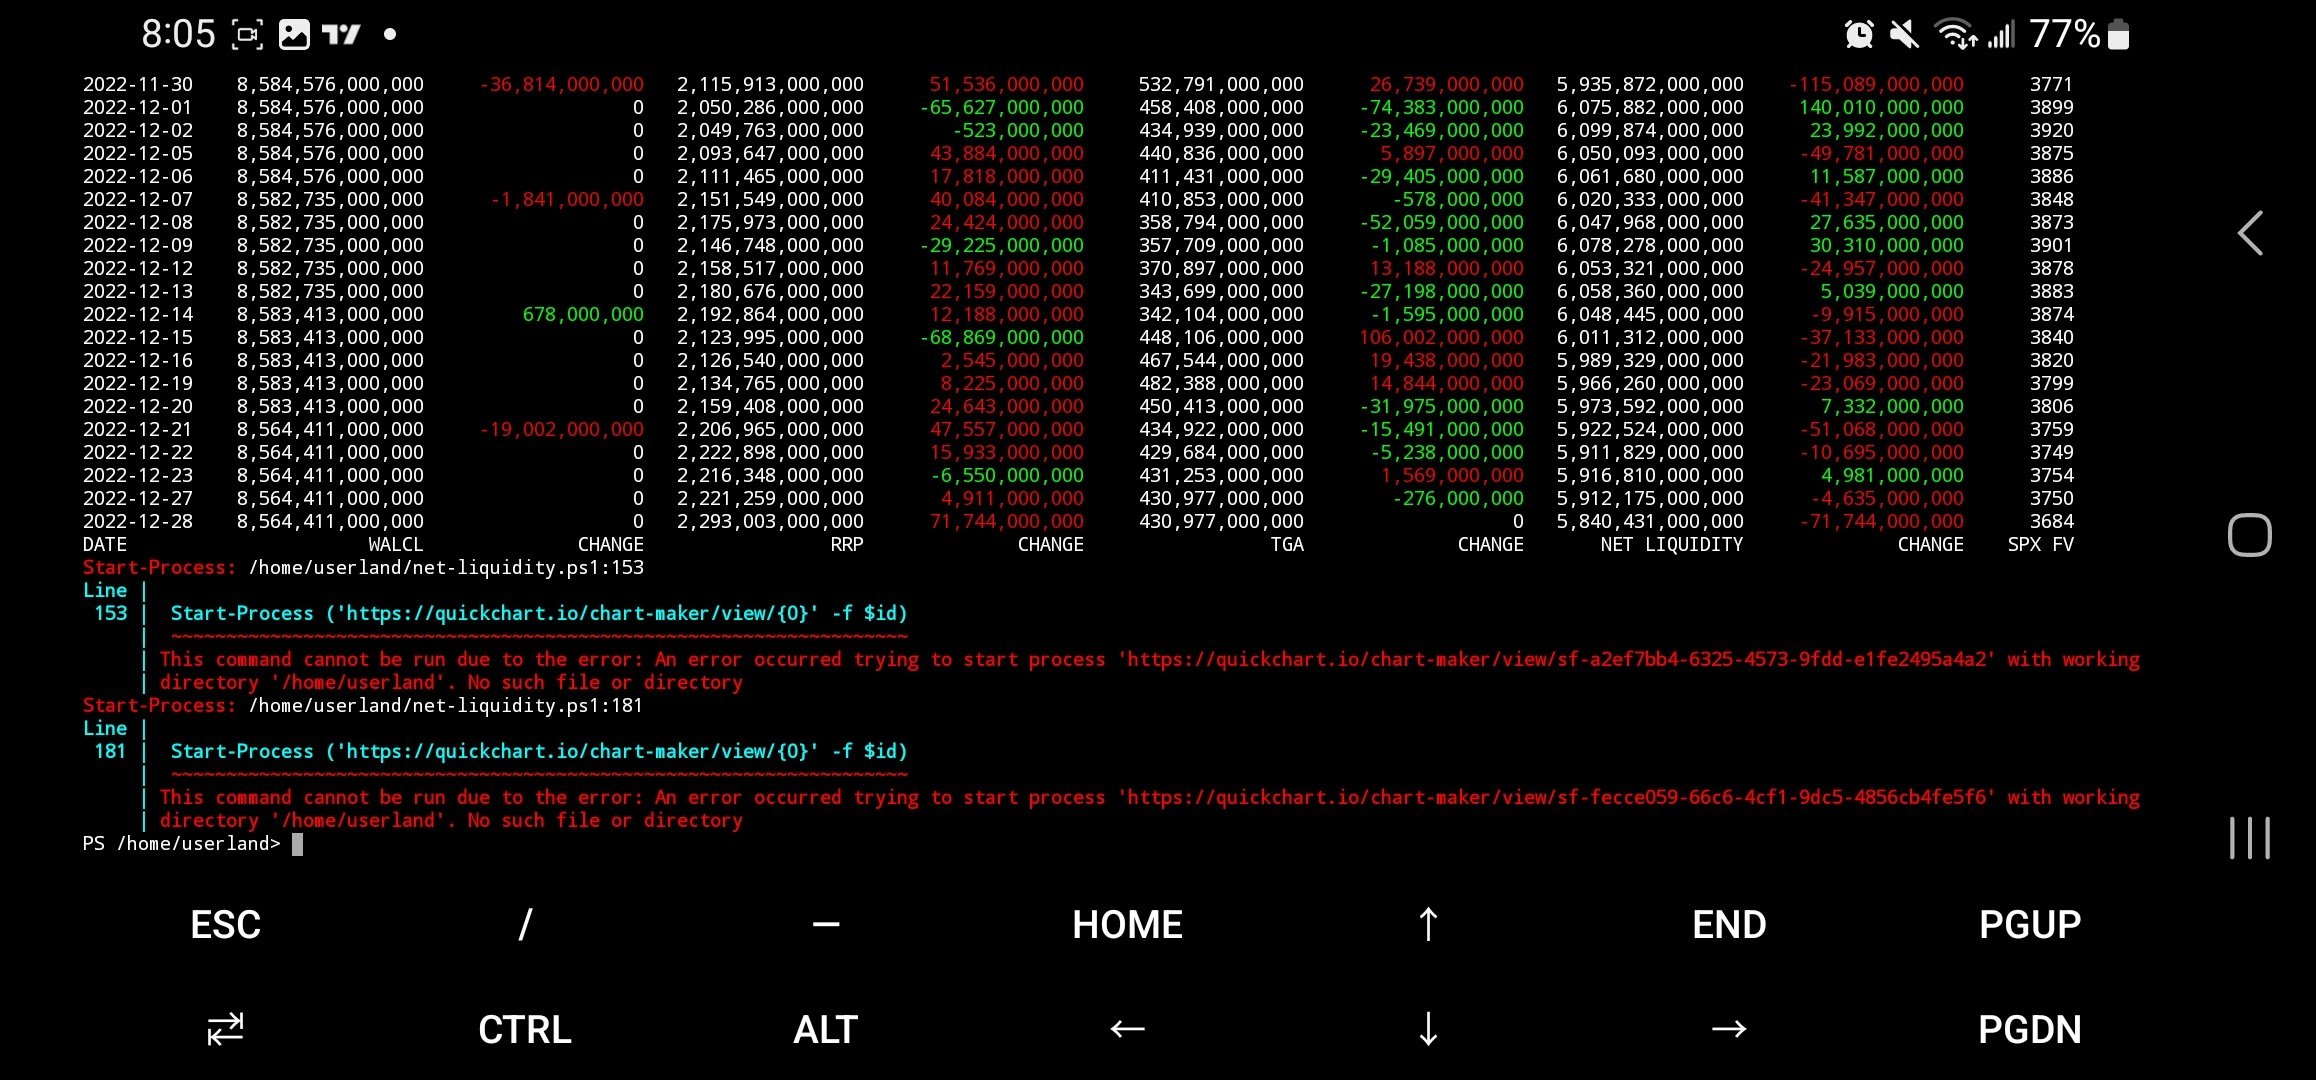This screenshot has width=2316, height=1080.
Task: Tap Android home navigation button
Action: pos(2250,535)
